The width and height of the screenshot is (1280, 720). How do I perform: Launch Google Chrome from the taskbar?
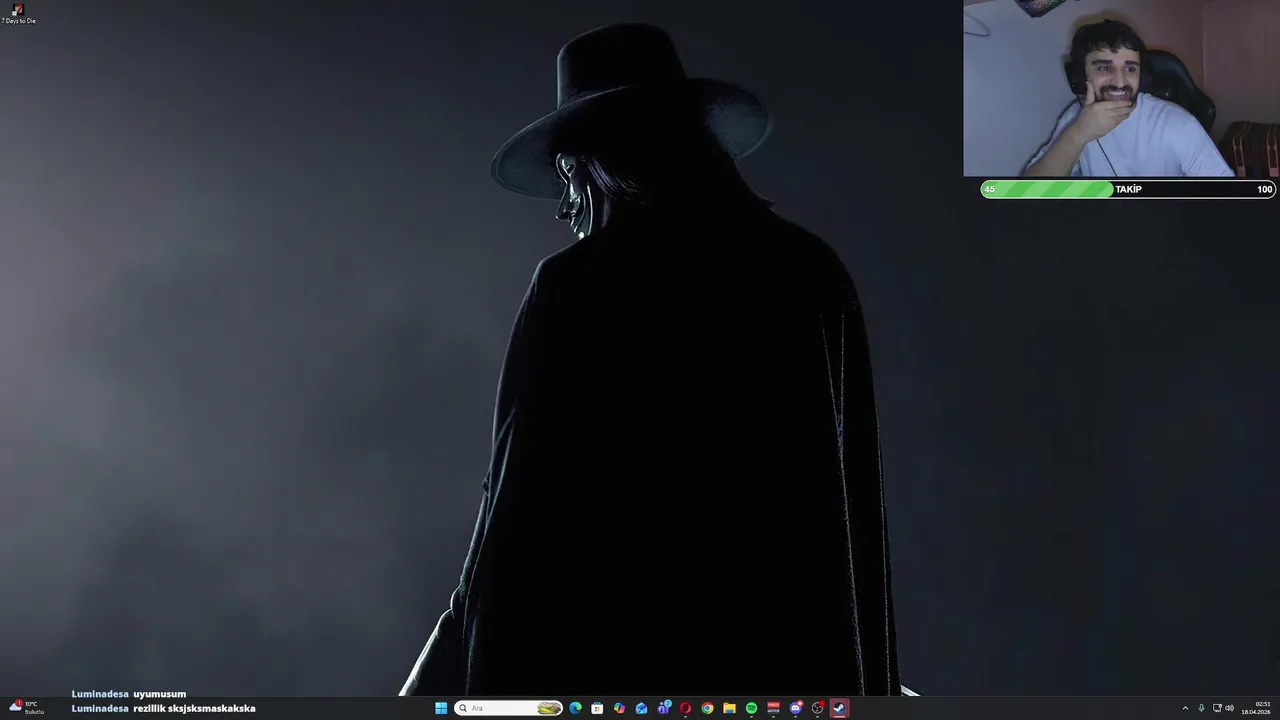coord(707,708)
